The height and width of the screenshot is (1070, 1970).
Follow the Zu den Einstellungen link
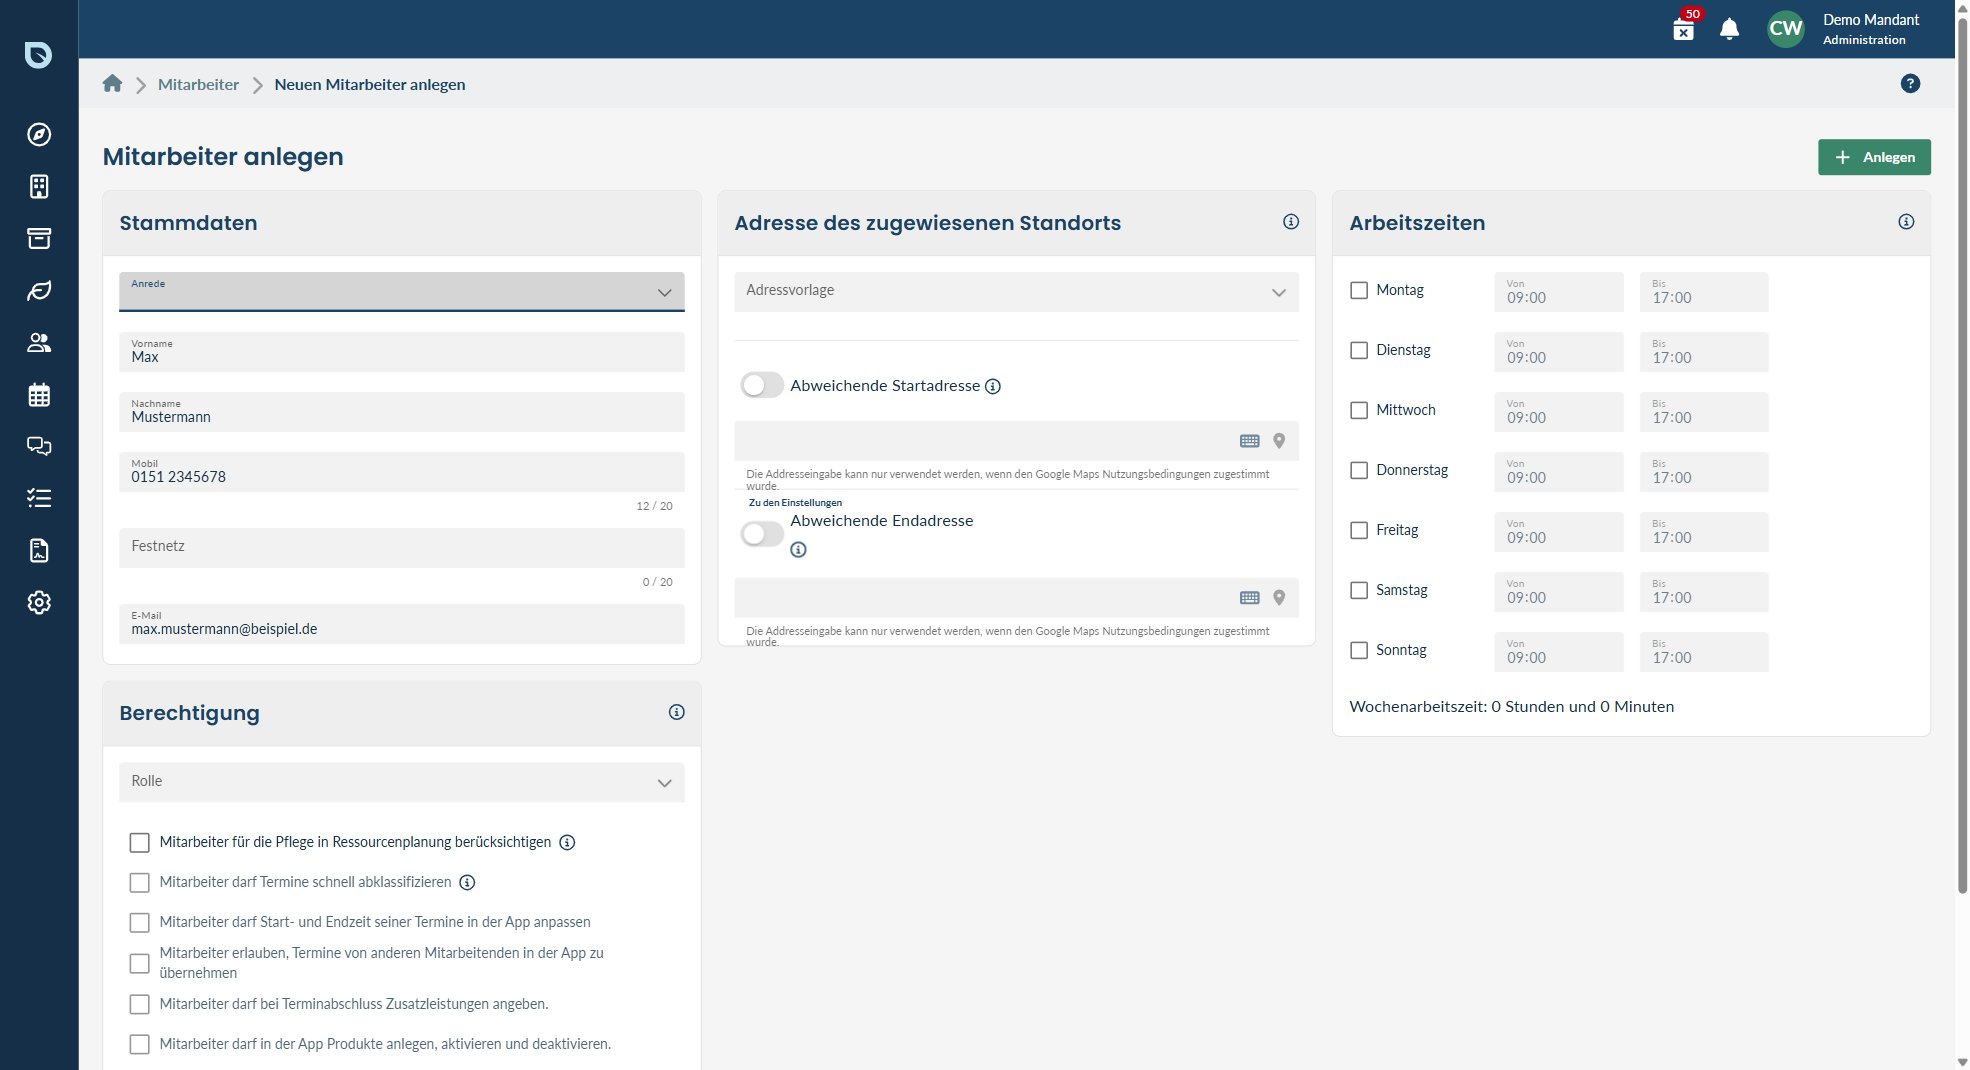795,503
